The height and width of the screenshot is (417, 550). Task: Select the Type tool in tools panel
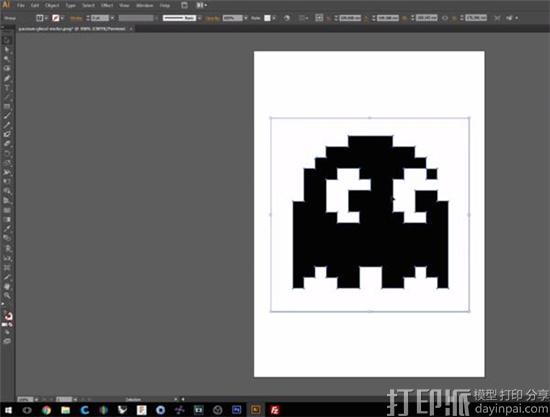[x=7, y=88]
